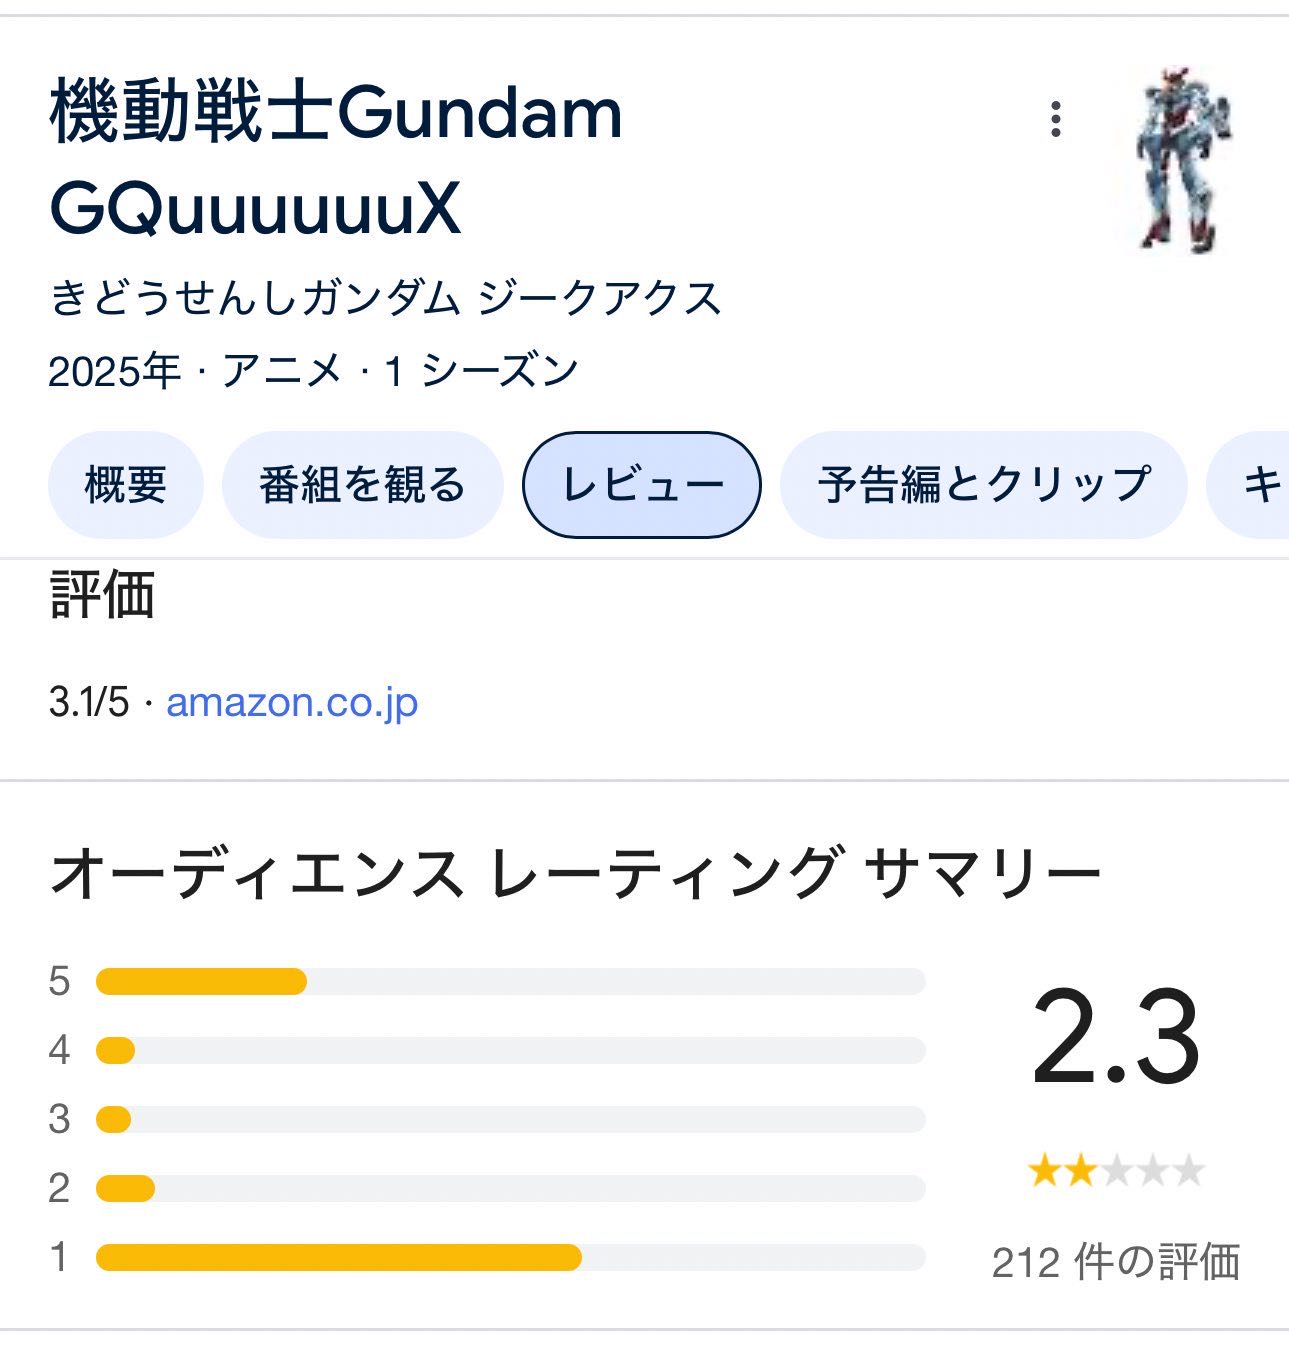Open the amazon.co.jp rating link
The height and width of the screenshot is (1353, 1289).
coord(291,702)
